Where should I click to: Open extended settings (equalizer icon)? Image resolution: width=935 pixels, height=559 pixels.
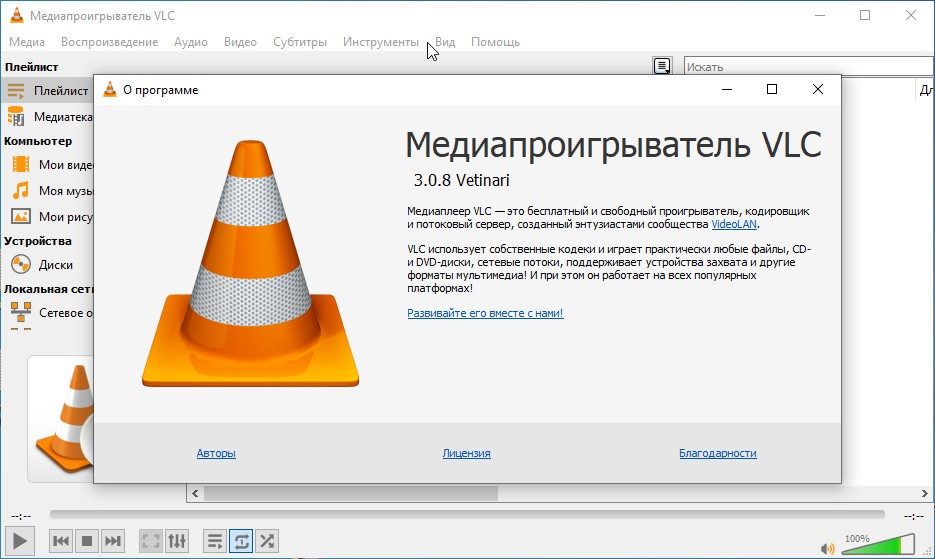click(177, 541)
